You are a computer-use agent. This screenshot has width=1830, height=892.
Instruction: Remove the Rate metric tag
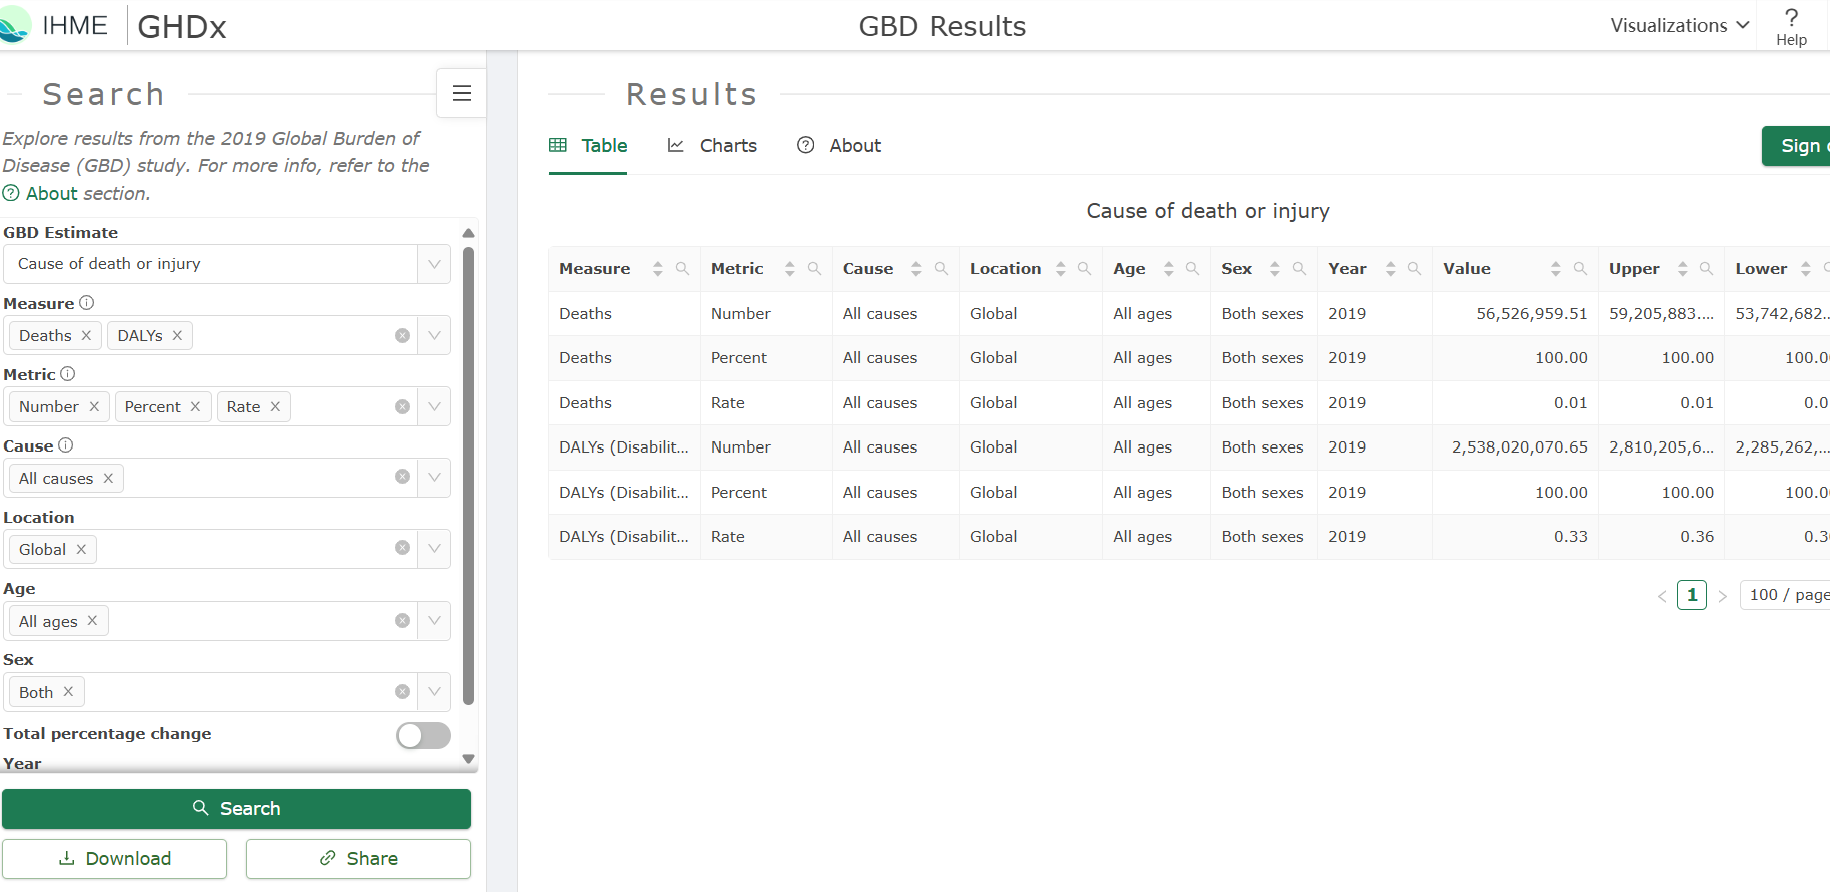pos(275,406)
